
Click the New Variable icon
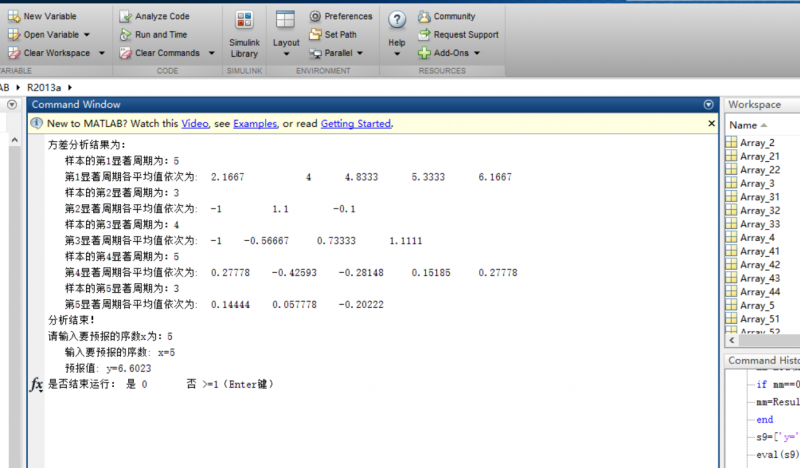pyautogui.click(x=13, y=17)
